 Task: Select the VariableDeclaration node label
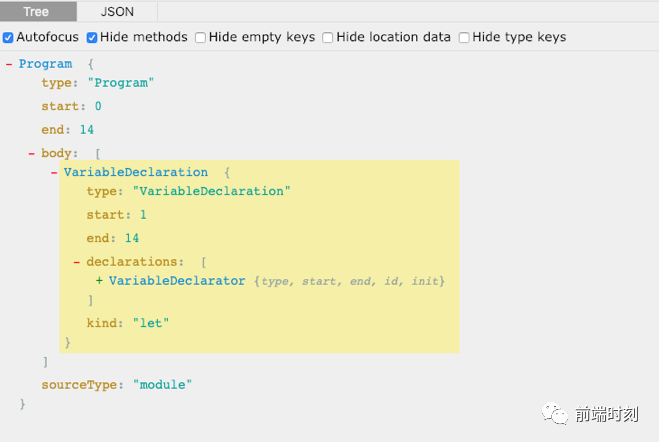[x=136, y=173]
